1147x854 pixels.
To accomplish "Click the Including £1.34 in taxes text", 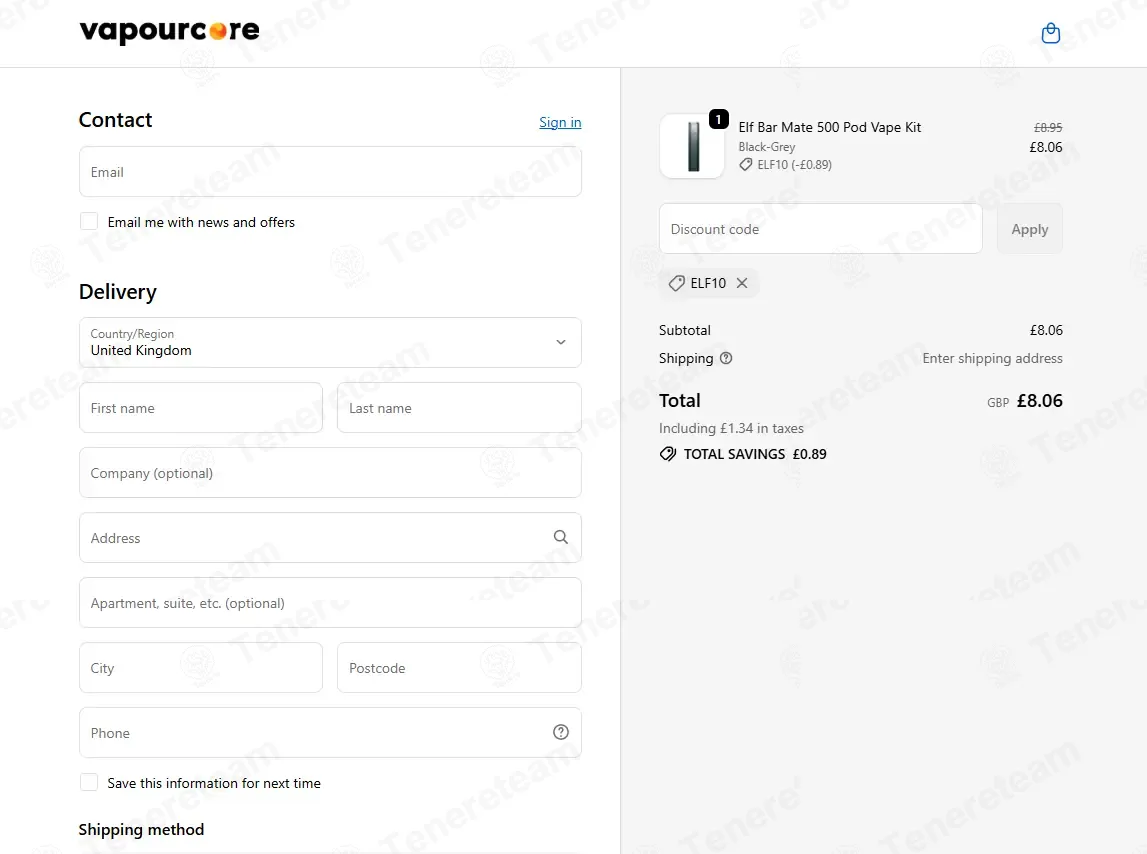I will (731, 428).
